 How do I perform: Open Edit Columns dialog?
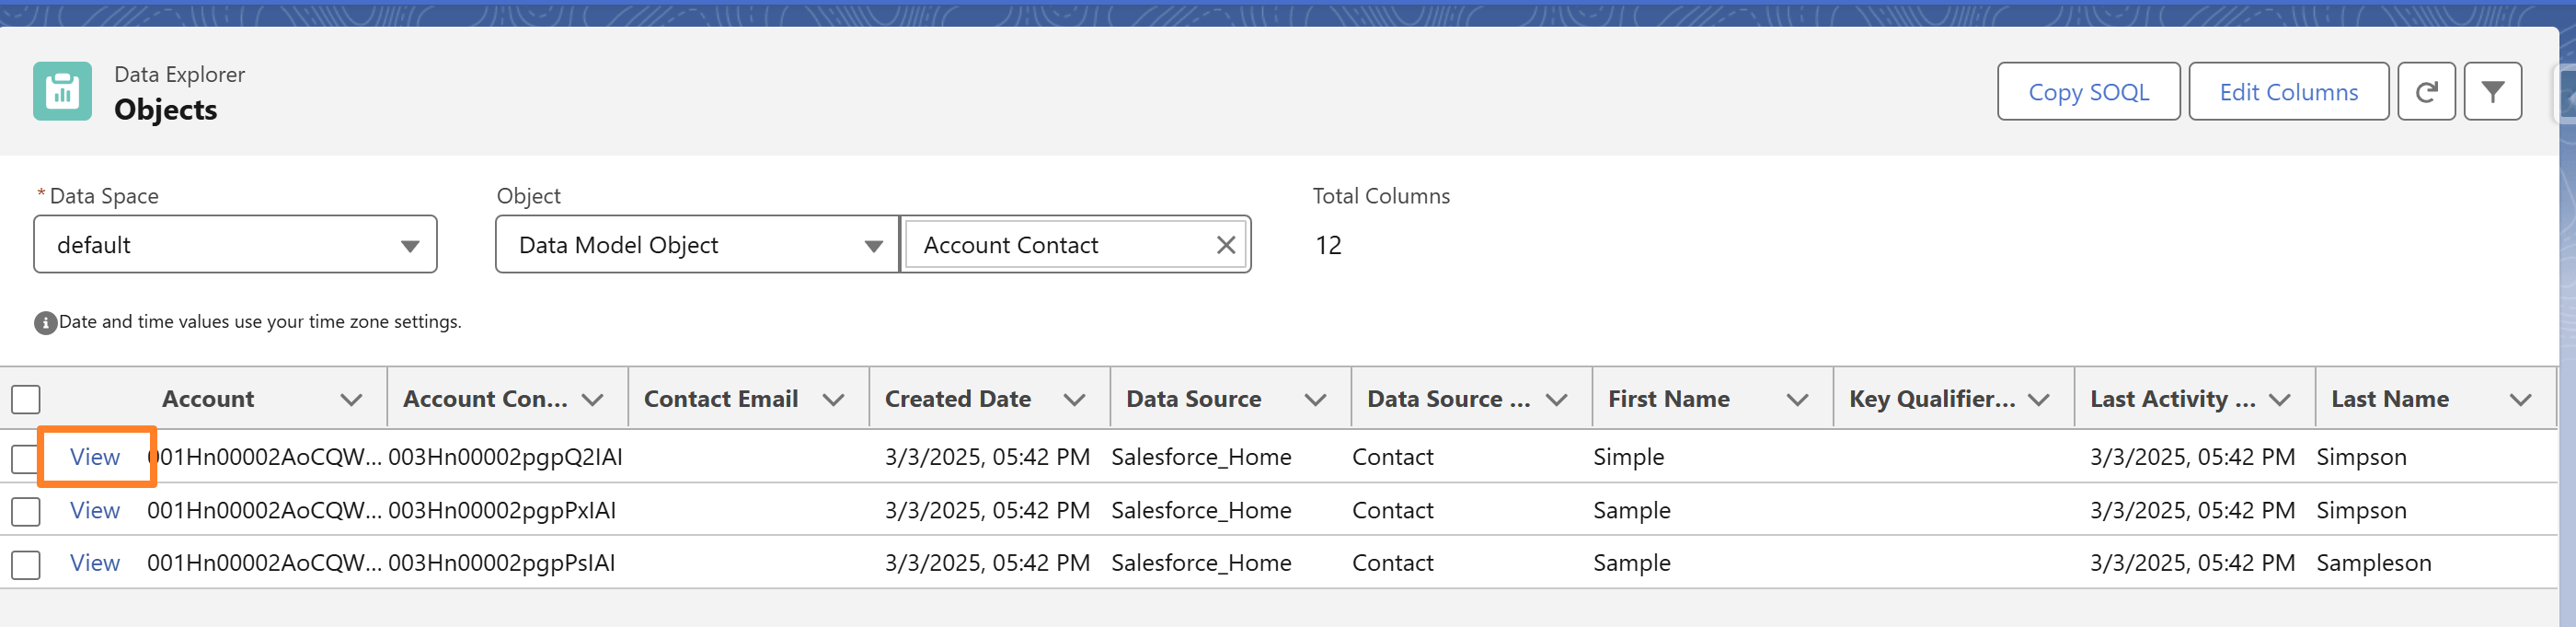pos(2288,92)
